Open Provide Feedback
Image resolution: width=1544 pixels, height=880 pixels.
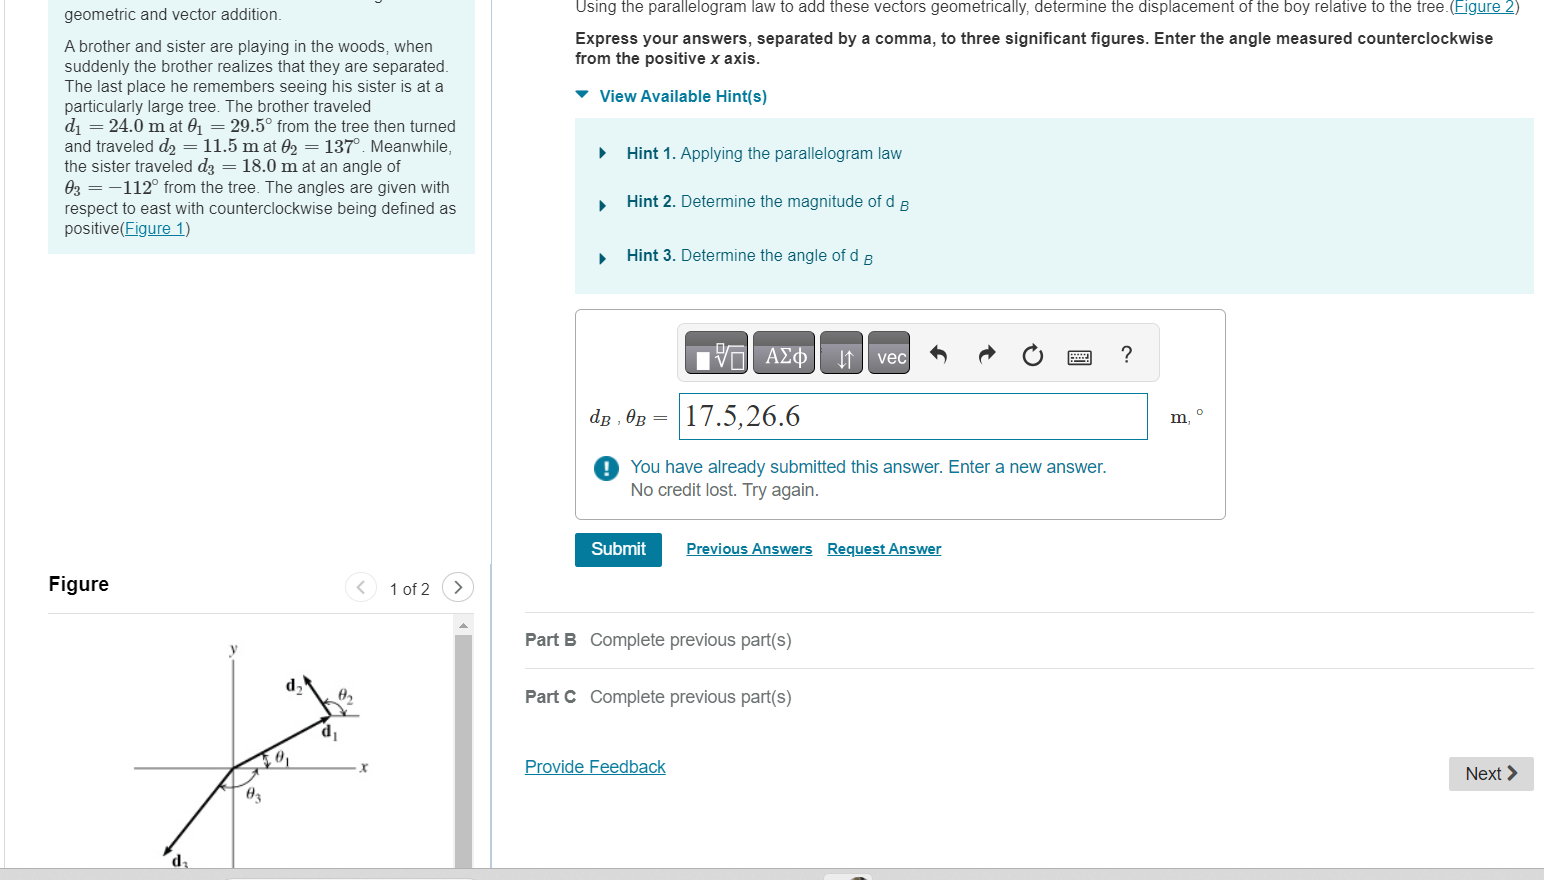pyautogui.click(x=595, y=766)
